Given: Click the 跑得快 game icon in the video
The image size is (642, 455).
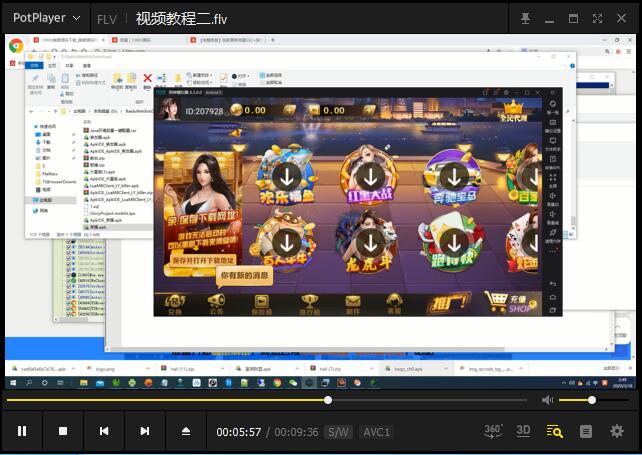Looking at the screenshot, I should (453, 242).
